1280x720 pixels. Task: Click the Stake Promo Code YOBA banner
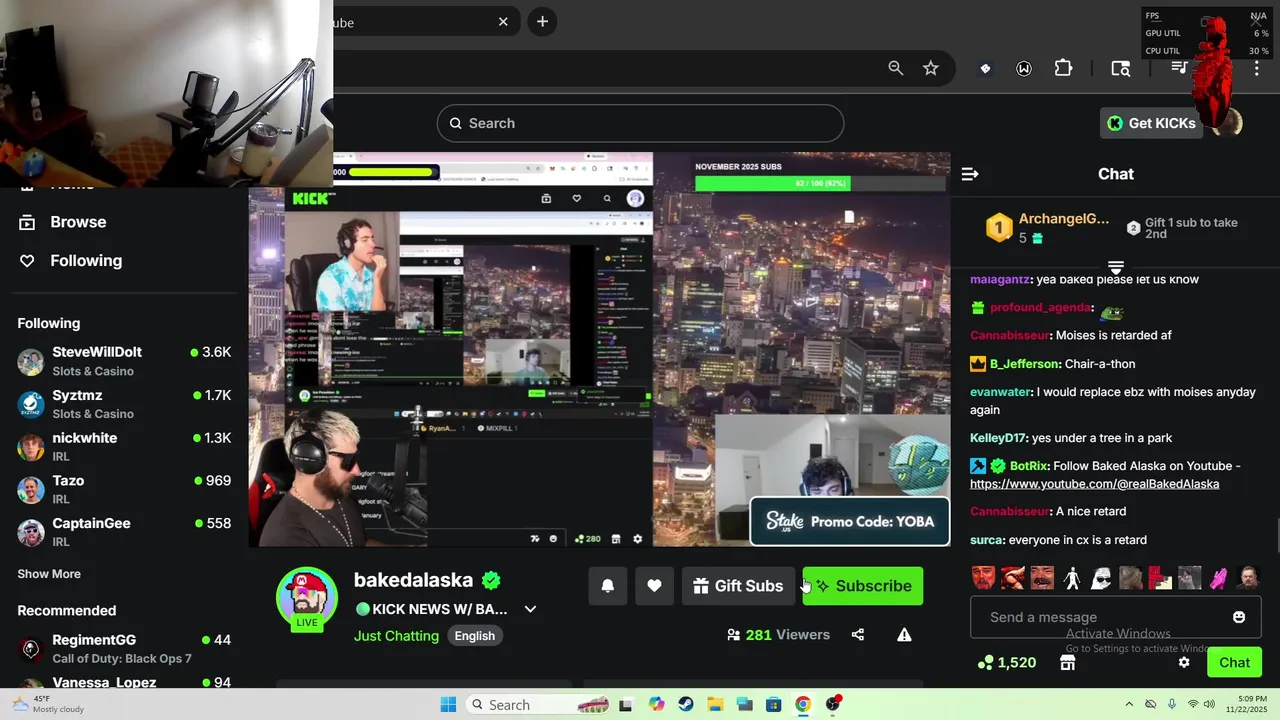tap(849, 521)
